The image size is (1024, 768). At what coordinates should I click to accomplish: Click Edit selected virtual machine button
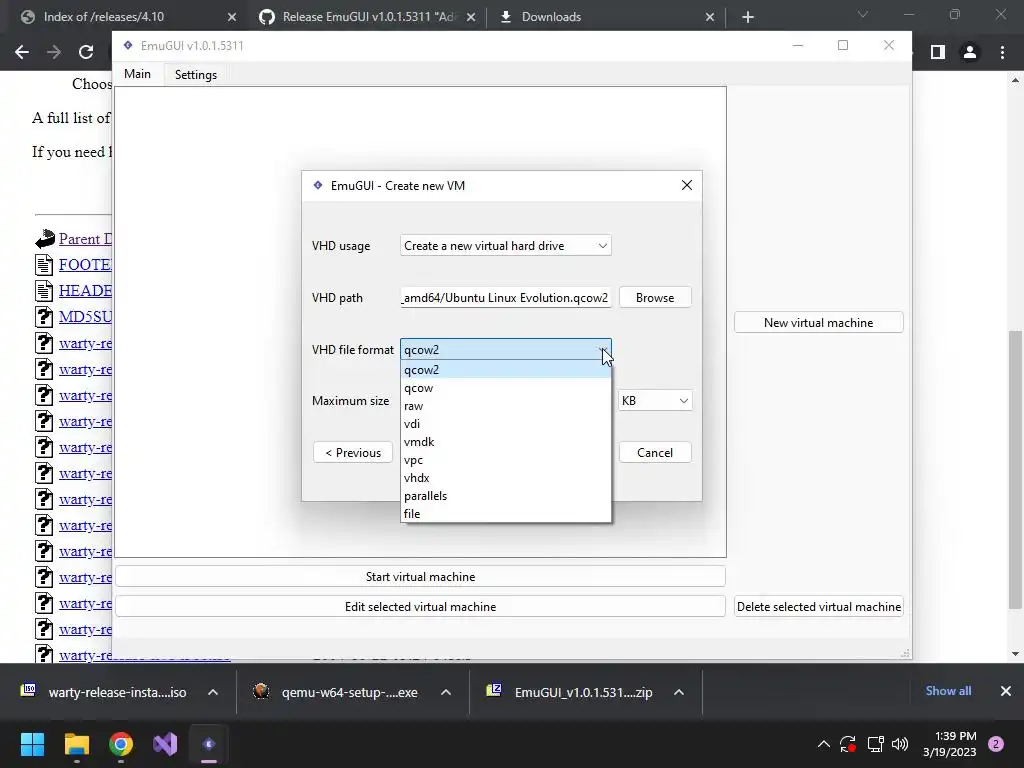point(420,607)
